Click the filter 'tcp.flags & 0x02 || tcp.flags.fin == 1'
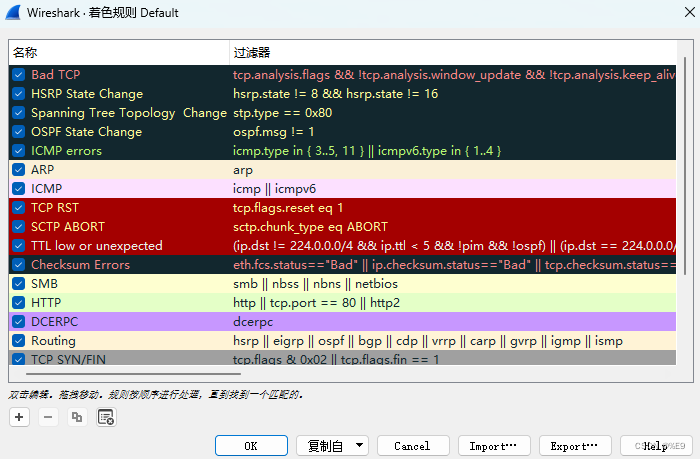This screenshot has width=700, height=459. pos(336,359)
